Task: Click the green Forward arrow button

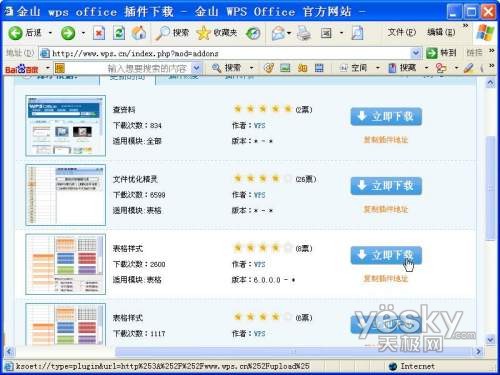Action: (x=68, y=33)
